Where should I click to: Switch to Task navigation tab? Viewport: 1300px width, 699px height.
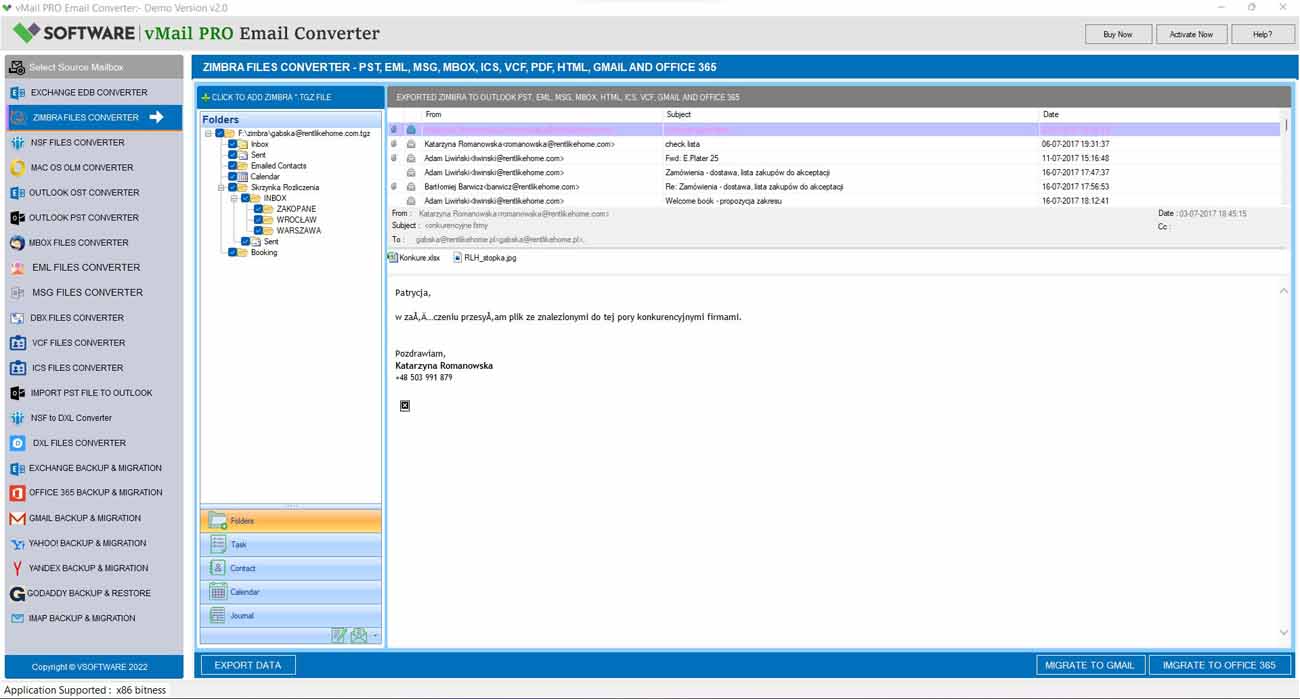pos(291,545)
